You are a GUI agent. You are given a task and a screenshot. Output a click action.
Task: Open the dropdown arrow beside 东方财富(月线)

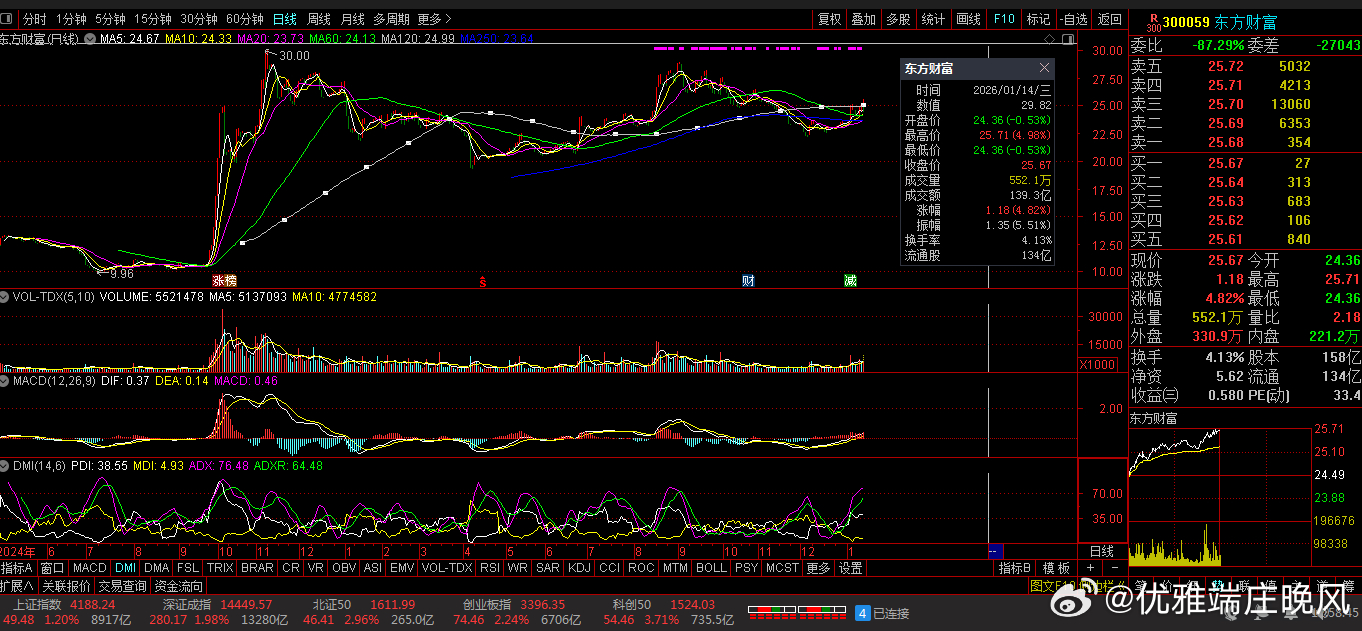pos(90,39)
